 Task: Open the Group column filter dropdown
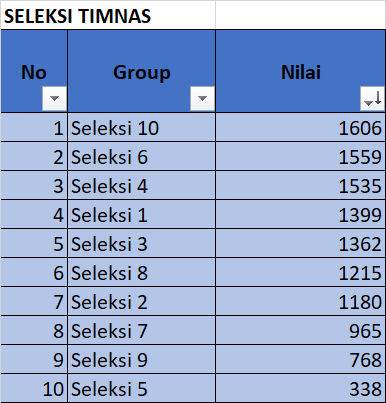202,98
